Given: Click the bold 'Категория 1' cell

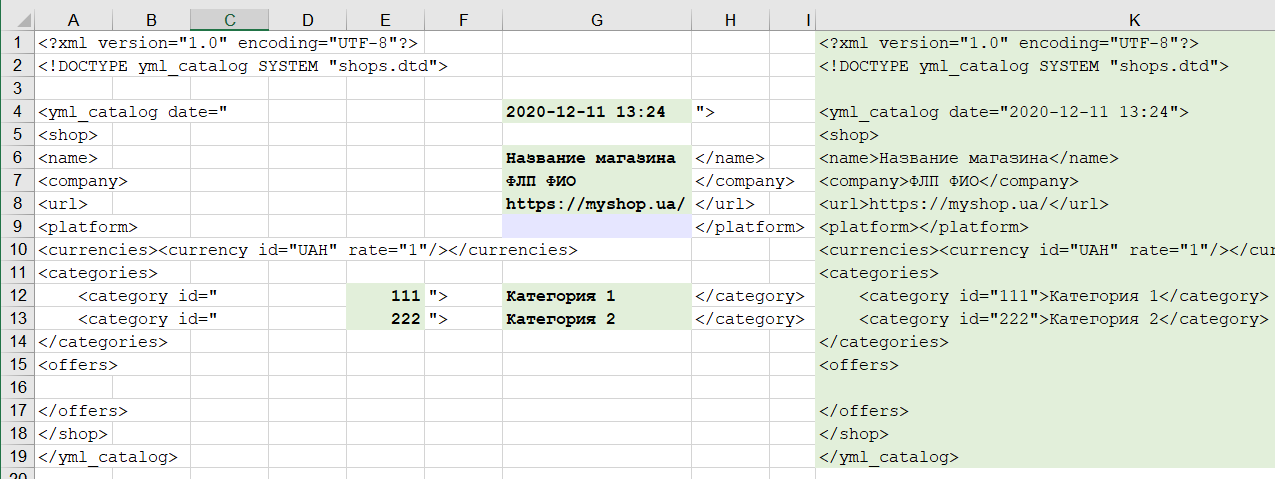Looking at the screenshot, I should 596,296.
